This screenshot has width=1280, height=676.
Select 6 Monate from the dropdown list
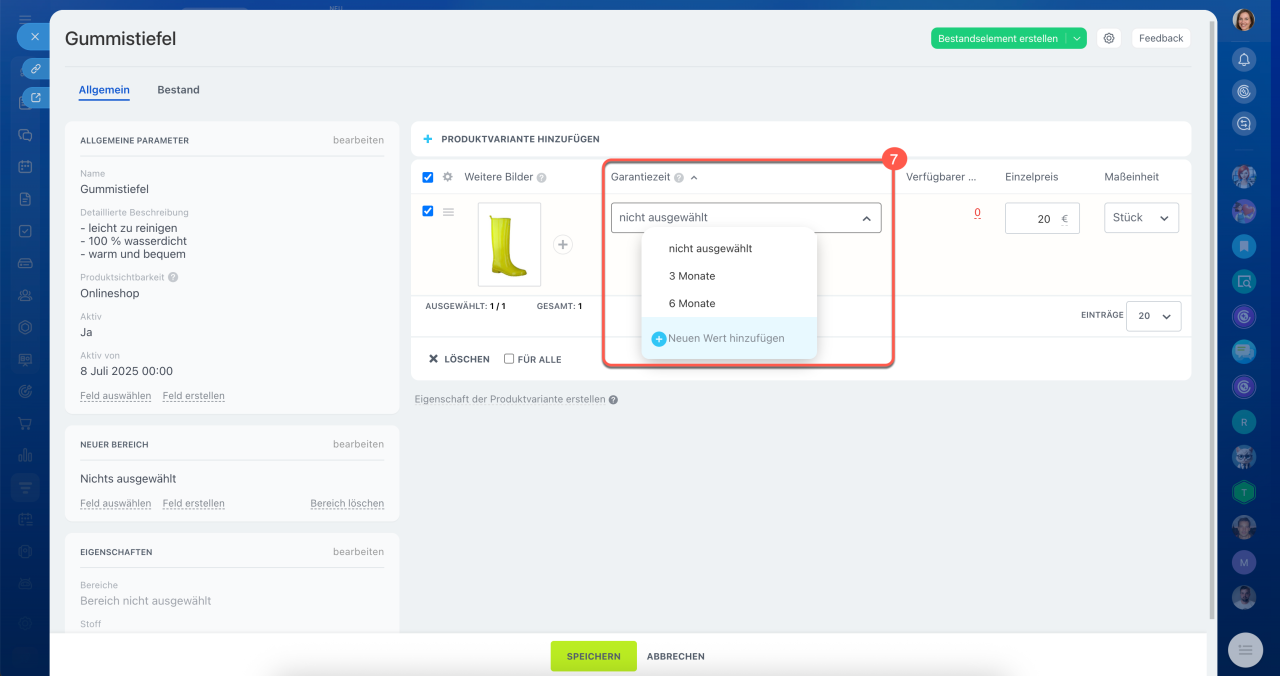[x=692, y=303]
